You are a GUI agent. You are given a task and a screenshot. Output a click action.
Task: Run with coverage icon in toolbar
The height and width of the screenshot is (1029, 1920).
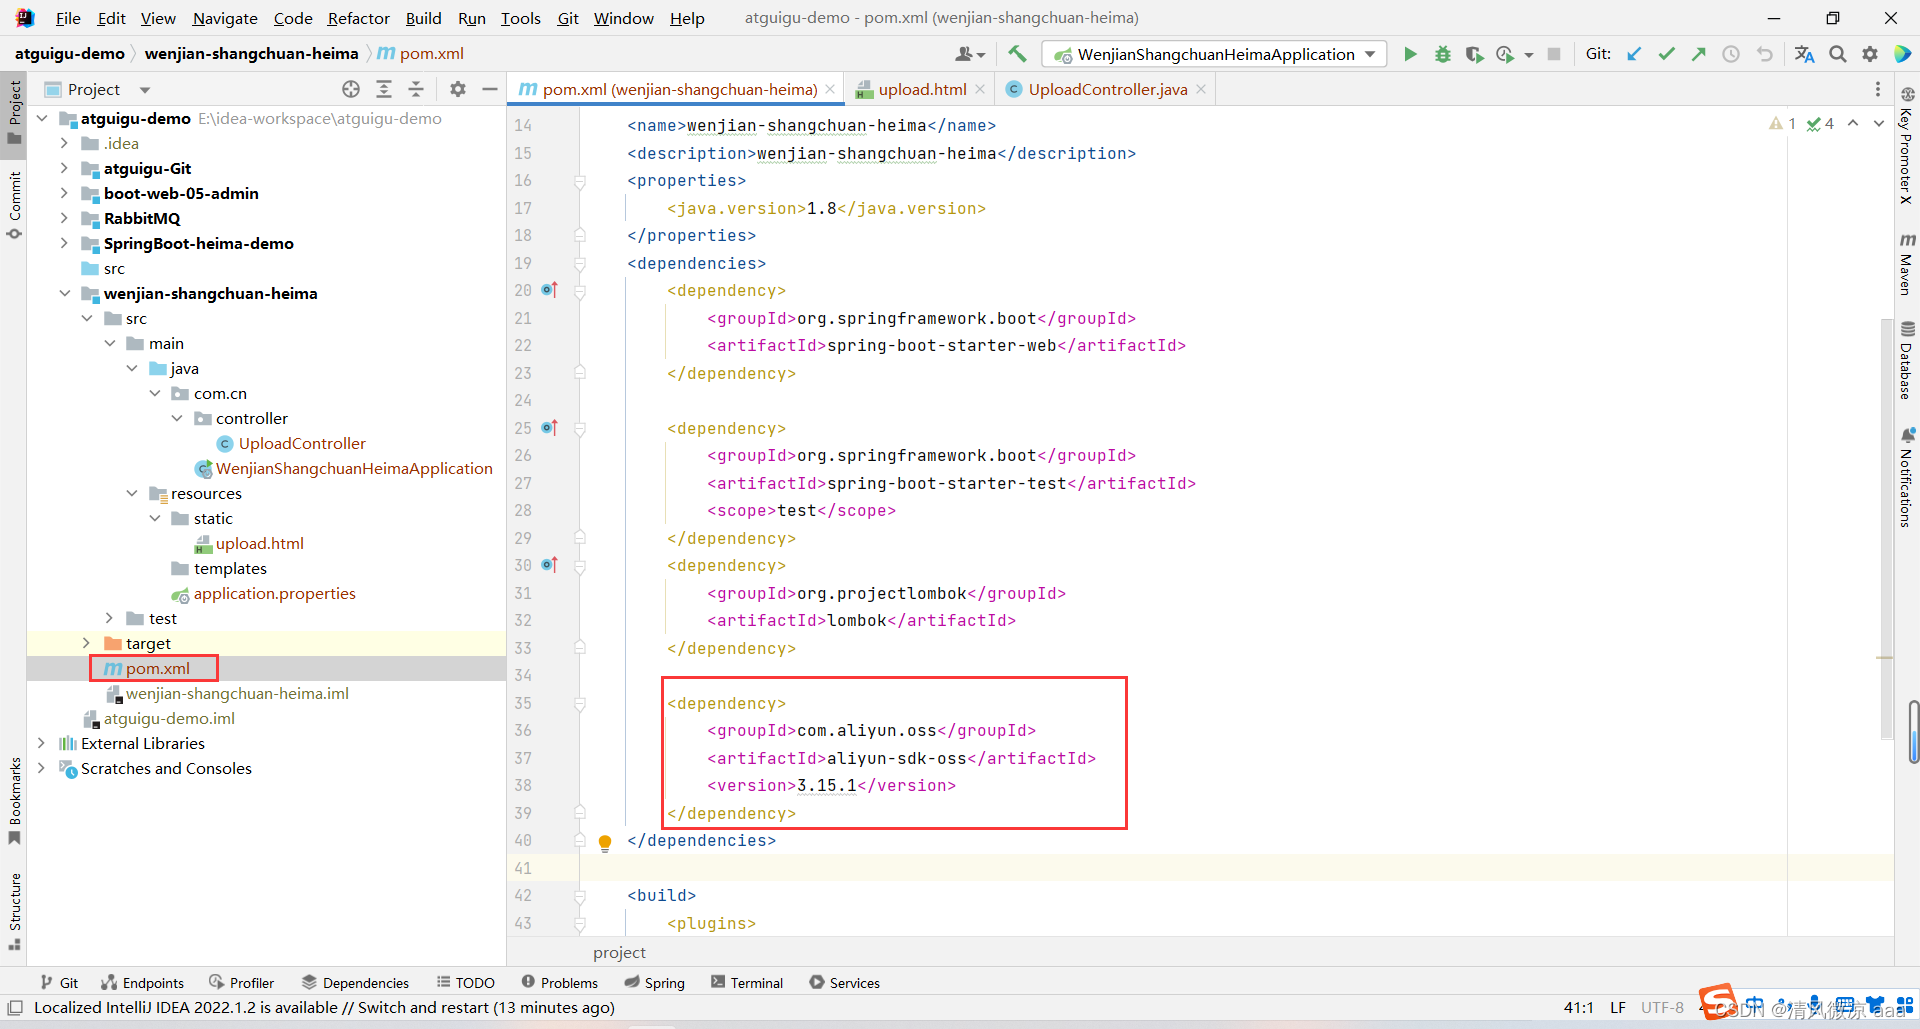click(x=1474, y=54)
